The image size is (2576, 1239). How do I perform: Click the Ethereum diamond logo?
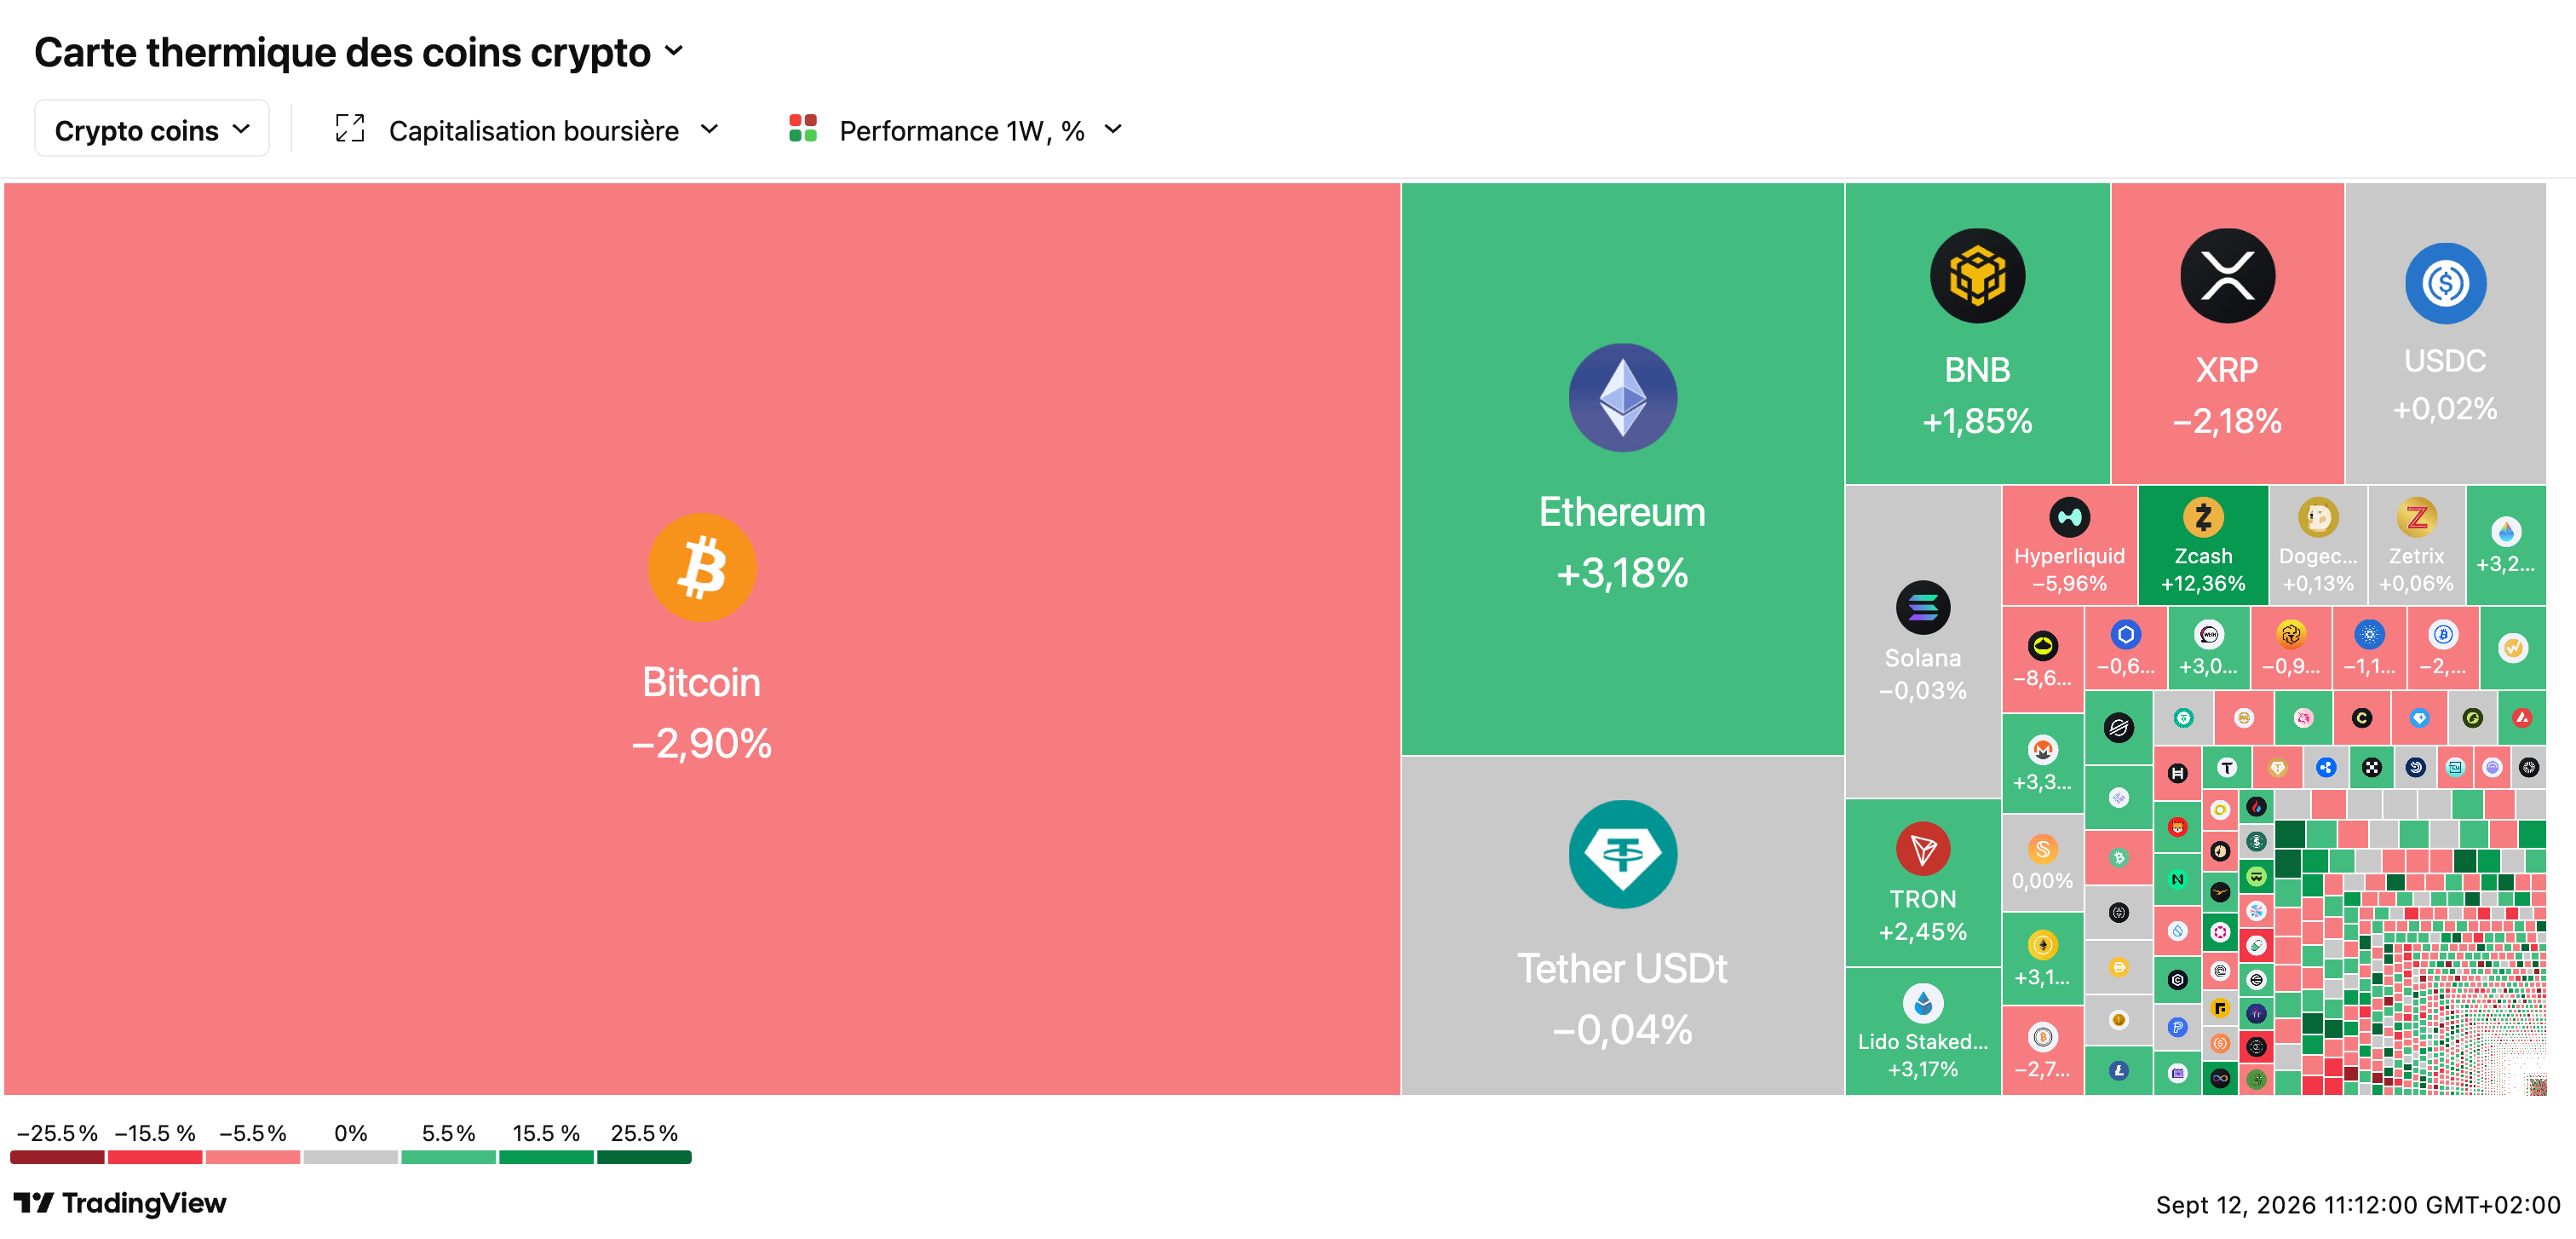[1622, 397]
